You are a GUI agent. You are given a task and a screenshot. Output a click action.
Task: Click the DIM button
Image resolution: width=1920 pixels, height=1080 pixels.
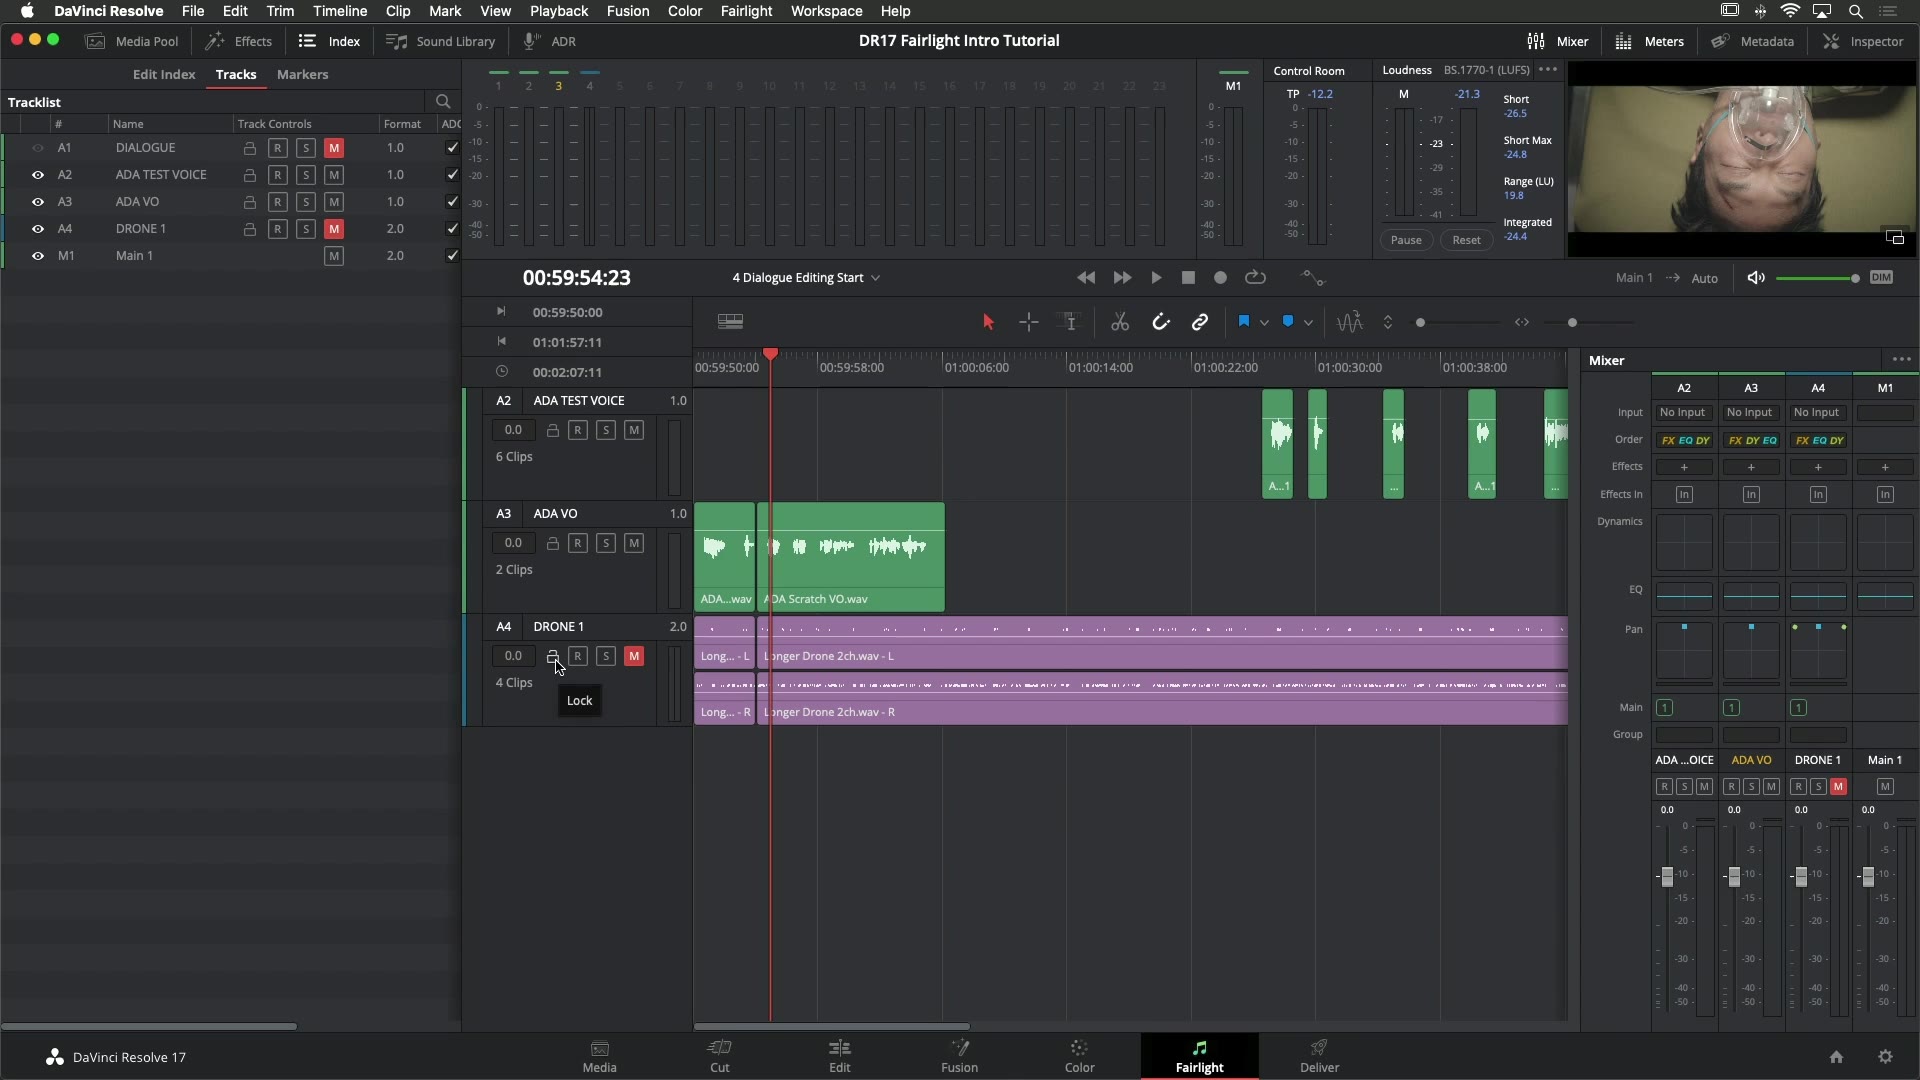[1881, 278]
